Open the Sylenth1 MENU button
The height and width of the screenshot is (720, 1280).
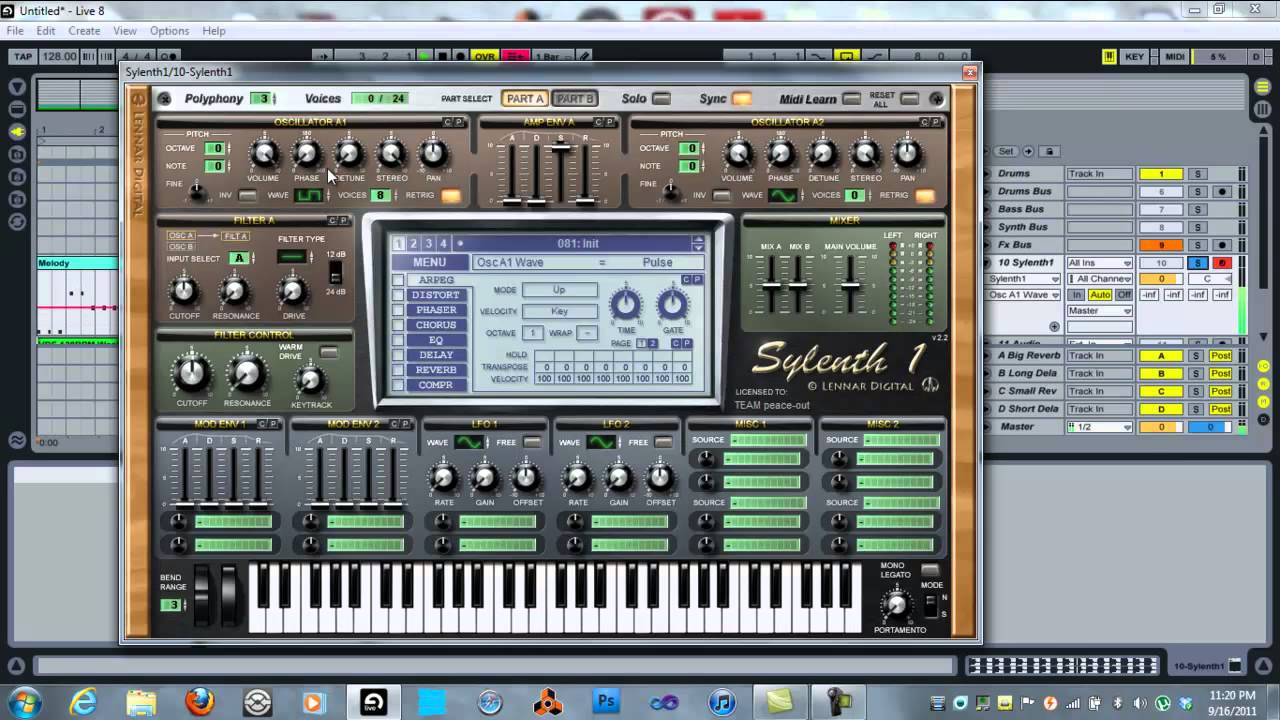(429, 262)
